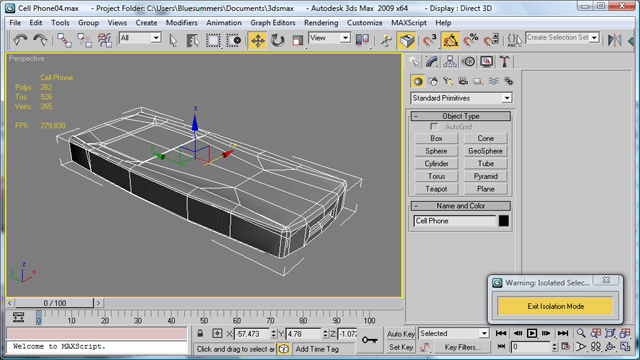The width and height of the screenshot is (640, 360).
Task: Open the Rendering menu
Action: [321, 23]
